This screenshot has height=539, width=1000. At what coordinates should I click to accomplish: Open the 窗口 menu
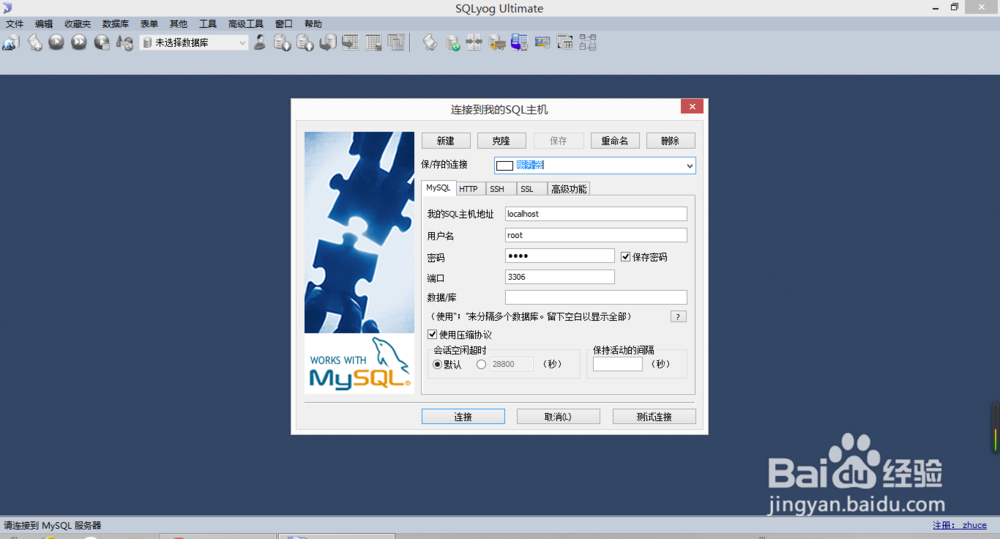pos(283,24)
